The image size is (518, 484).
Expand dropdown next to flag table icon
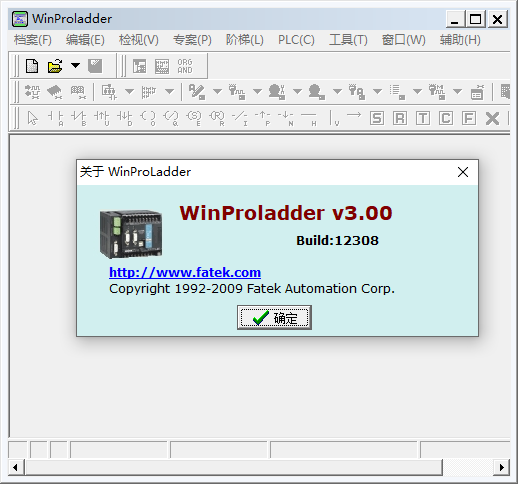[169, 91]
